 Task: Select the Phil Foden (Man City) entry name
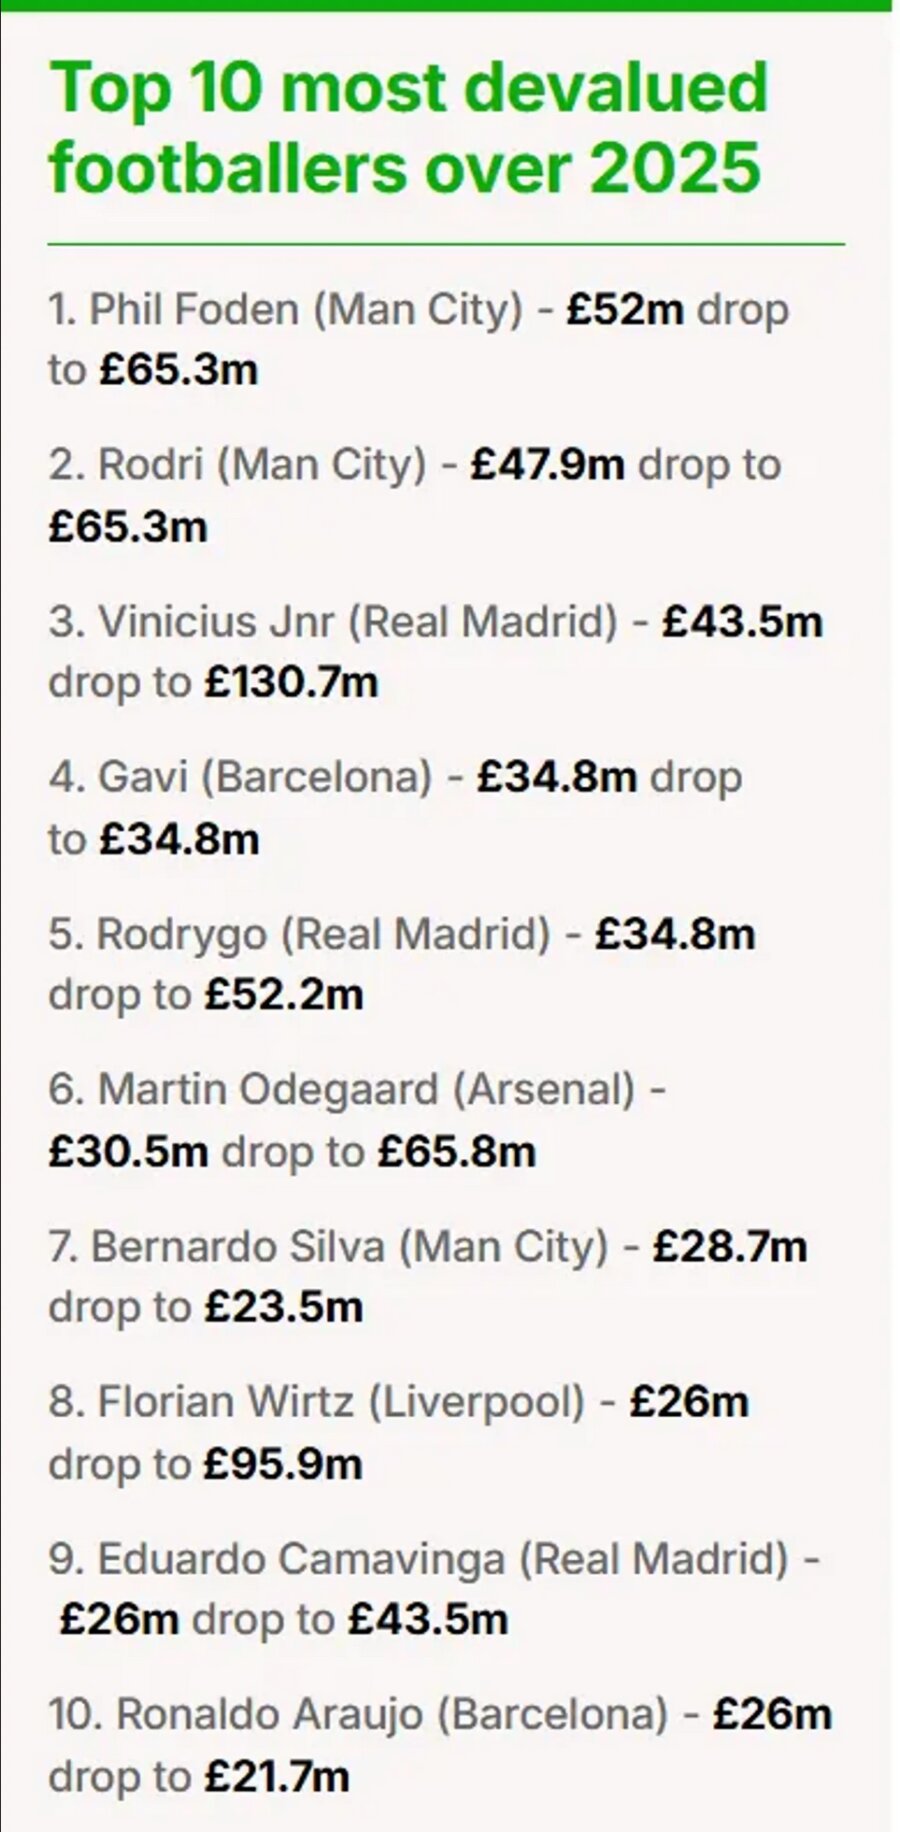[306, 309]
